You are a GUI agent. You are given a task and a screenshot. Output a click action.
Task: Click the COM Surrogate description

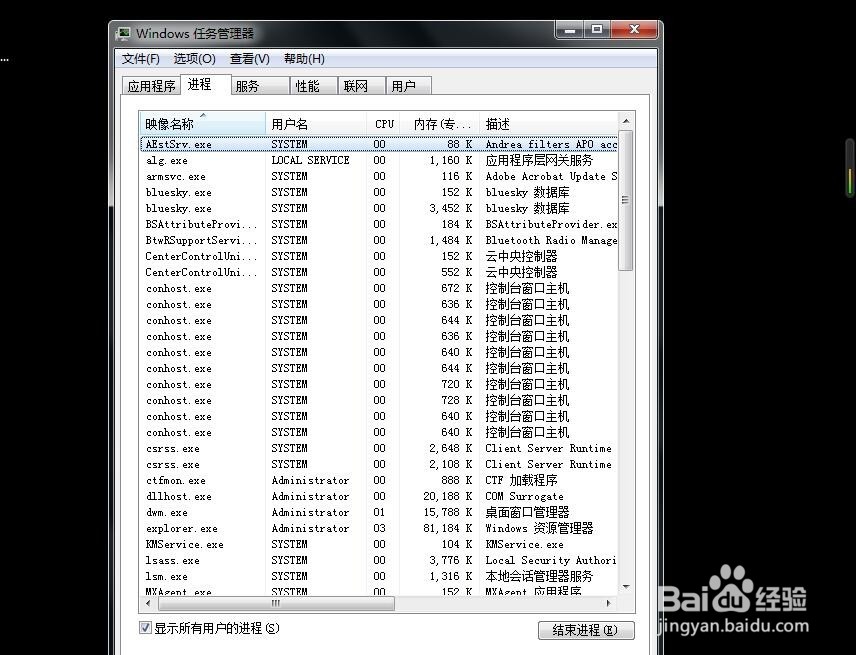[x=524, y=496]
